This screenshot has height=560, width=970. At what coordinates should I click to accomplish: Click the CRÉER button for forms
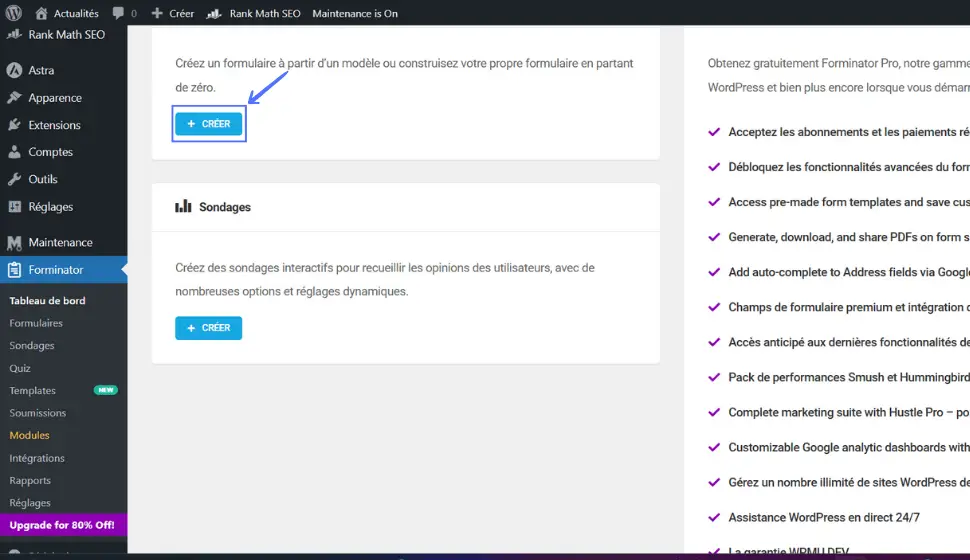click(208, 124)
